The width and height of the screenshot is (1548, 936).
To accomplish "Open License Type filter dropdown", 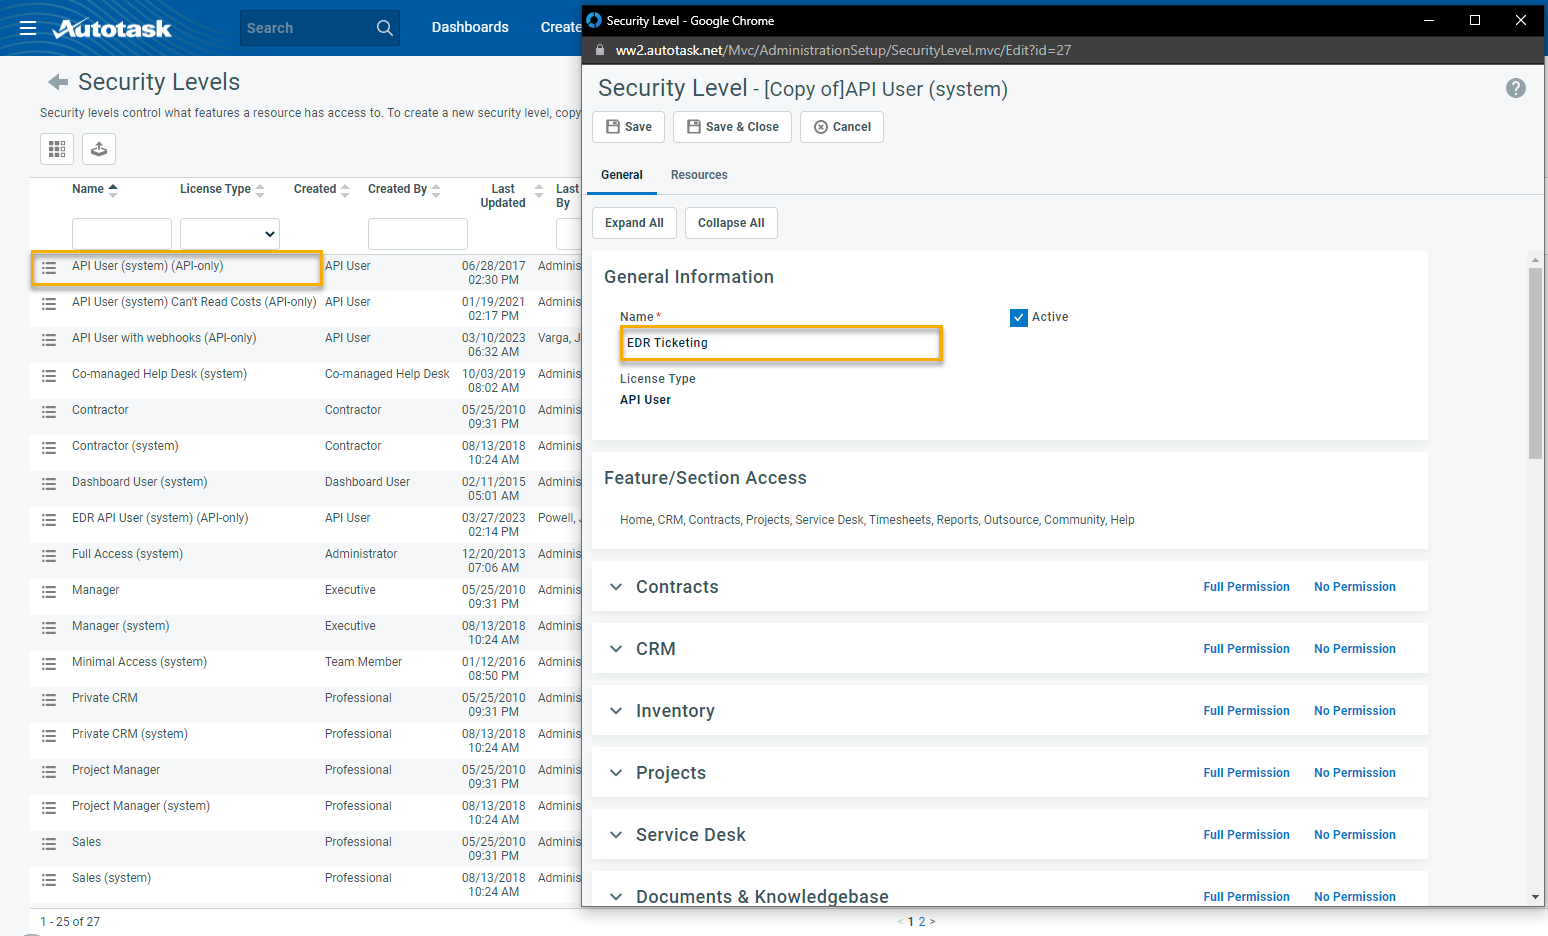I will [x=230, y=234].
